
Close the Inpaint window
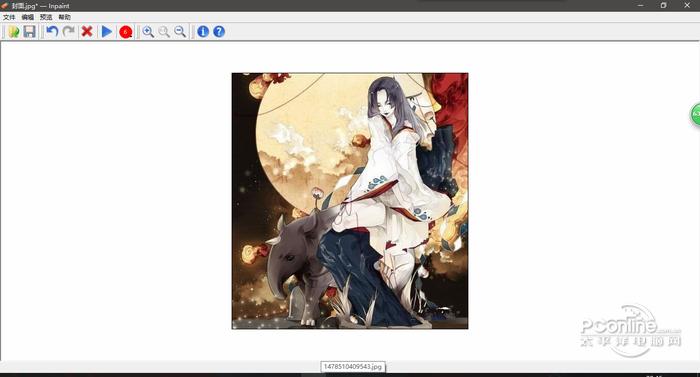click(687, 5)
